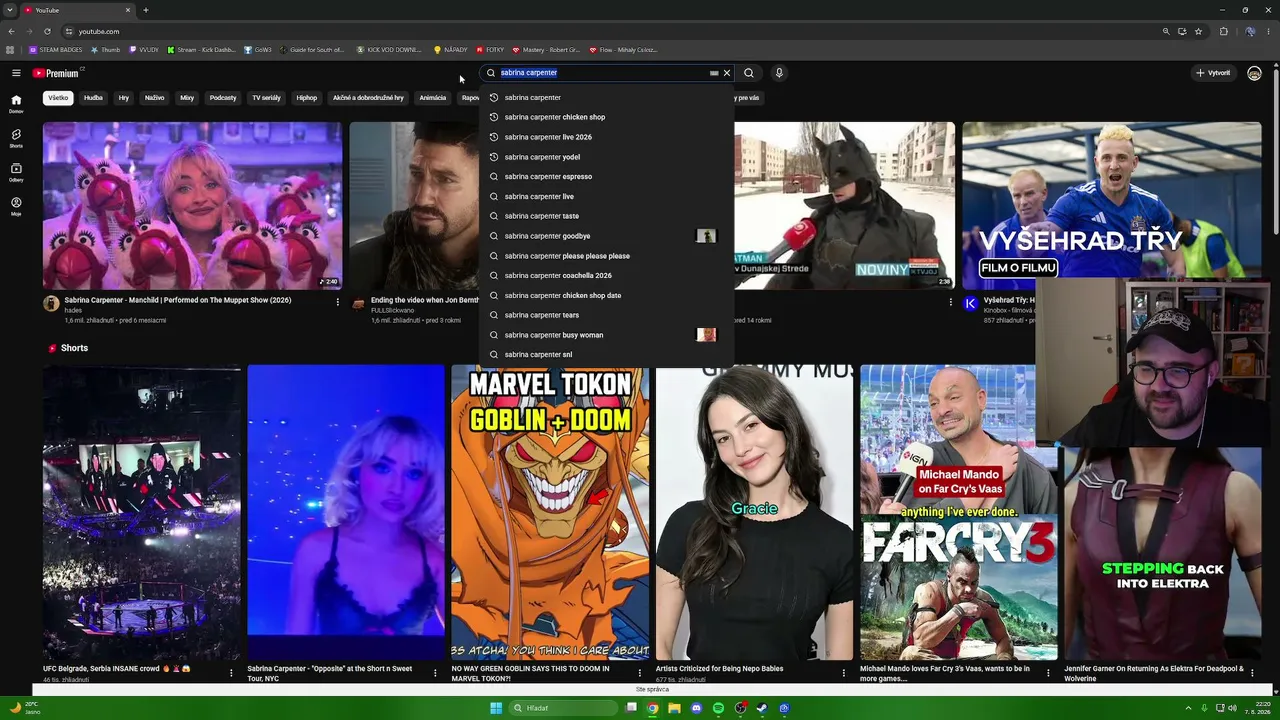Viewport: 1280px width, 720px height.
Task: Choose suggestion "sabrina carpenter taste"
Action: tap(606, 216)
